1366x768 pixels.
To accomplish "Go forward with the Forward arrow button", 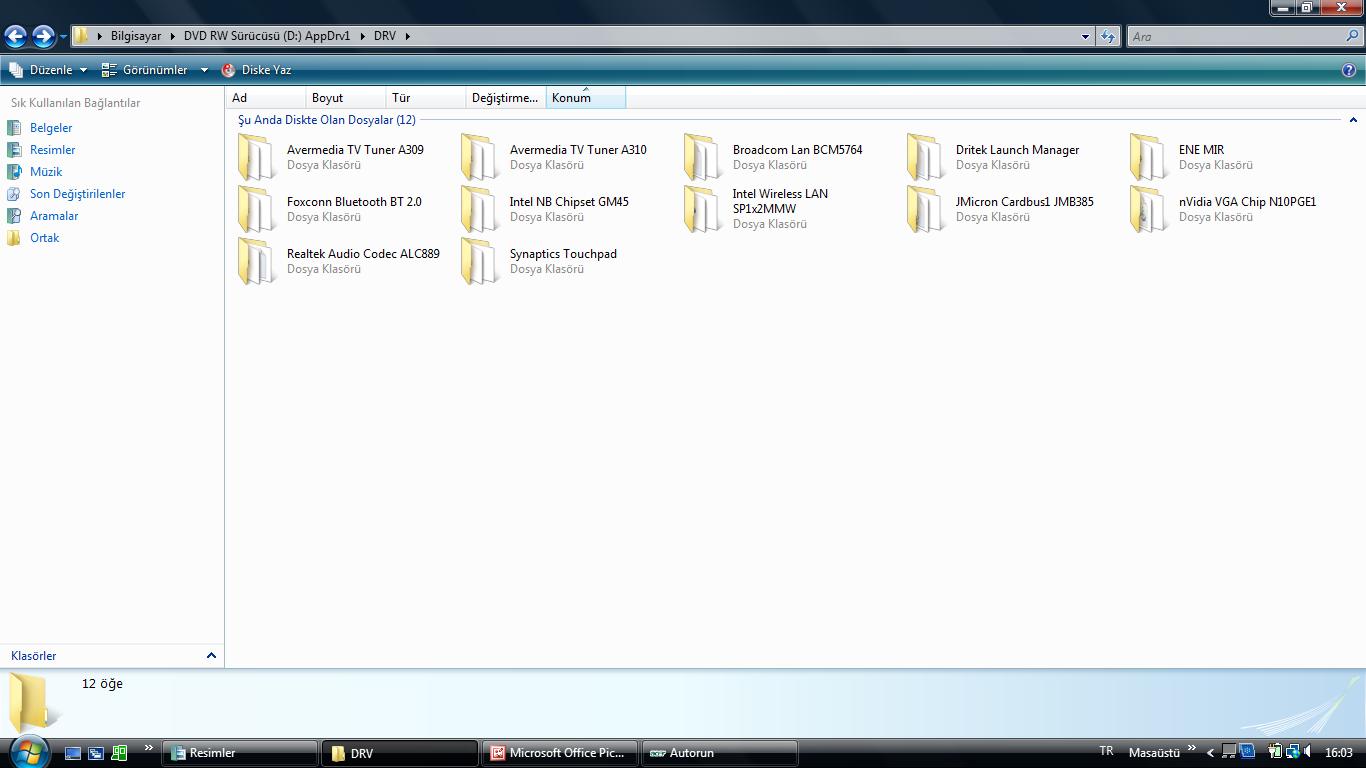I will click(43, 37).
